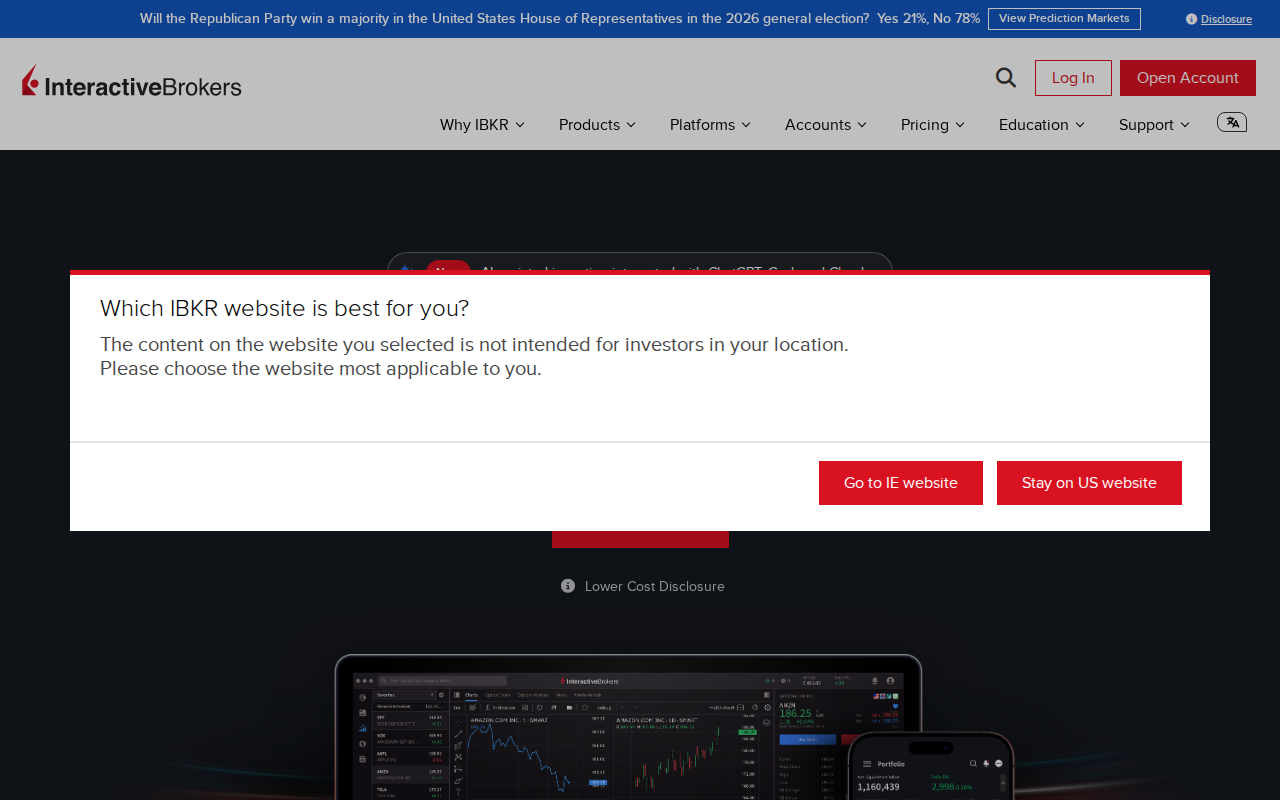
Task: Click the Log In button
Action: tap(1073, 78)
